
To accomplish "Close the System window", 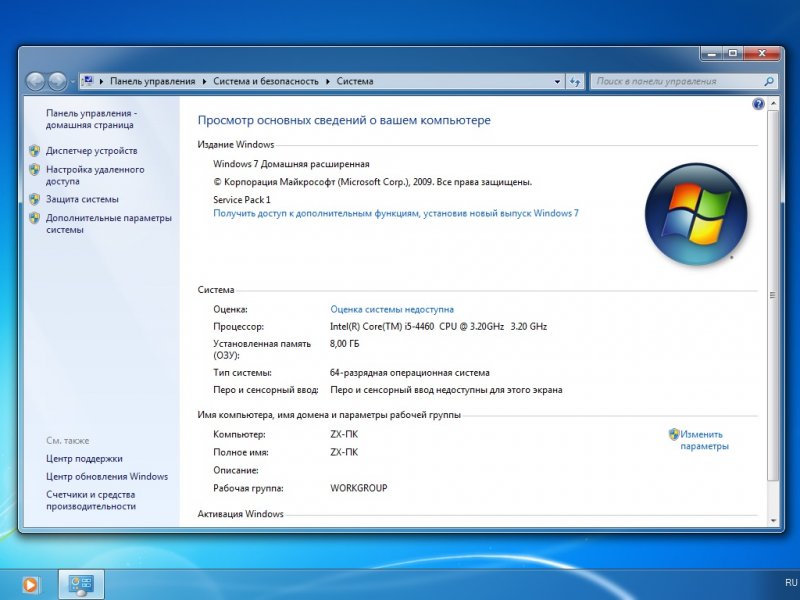I will click(x=762, y=53).
